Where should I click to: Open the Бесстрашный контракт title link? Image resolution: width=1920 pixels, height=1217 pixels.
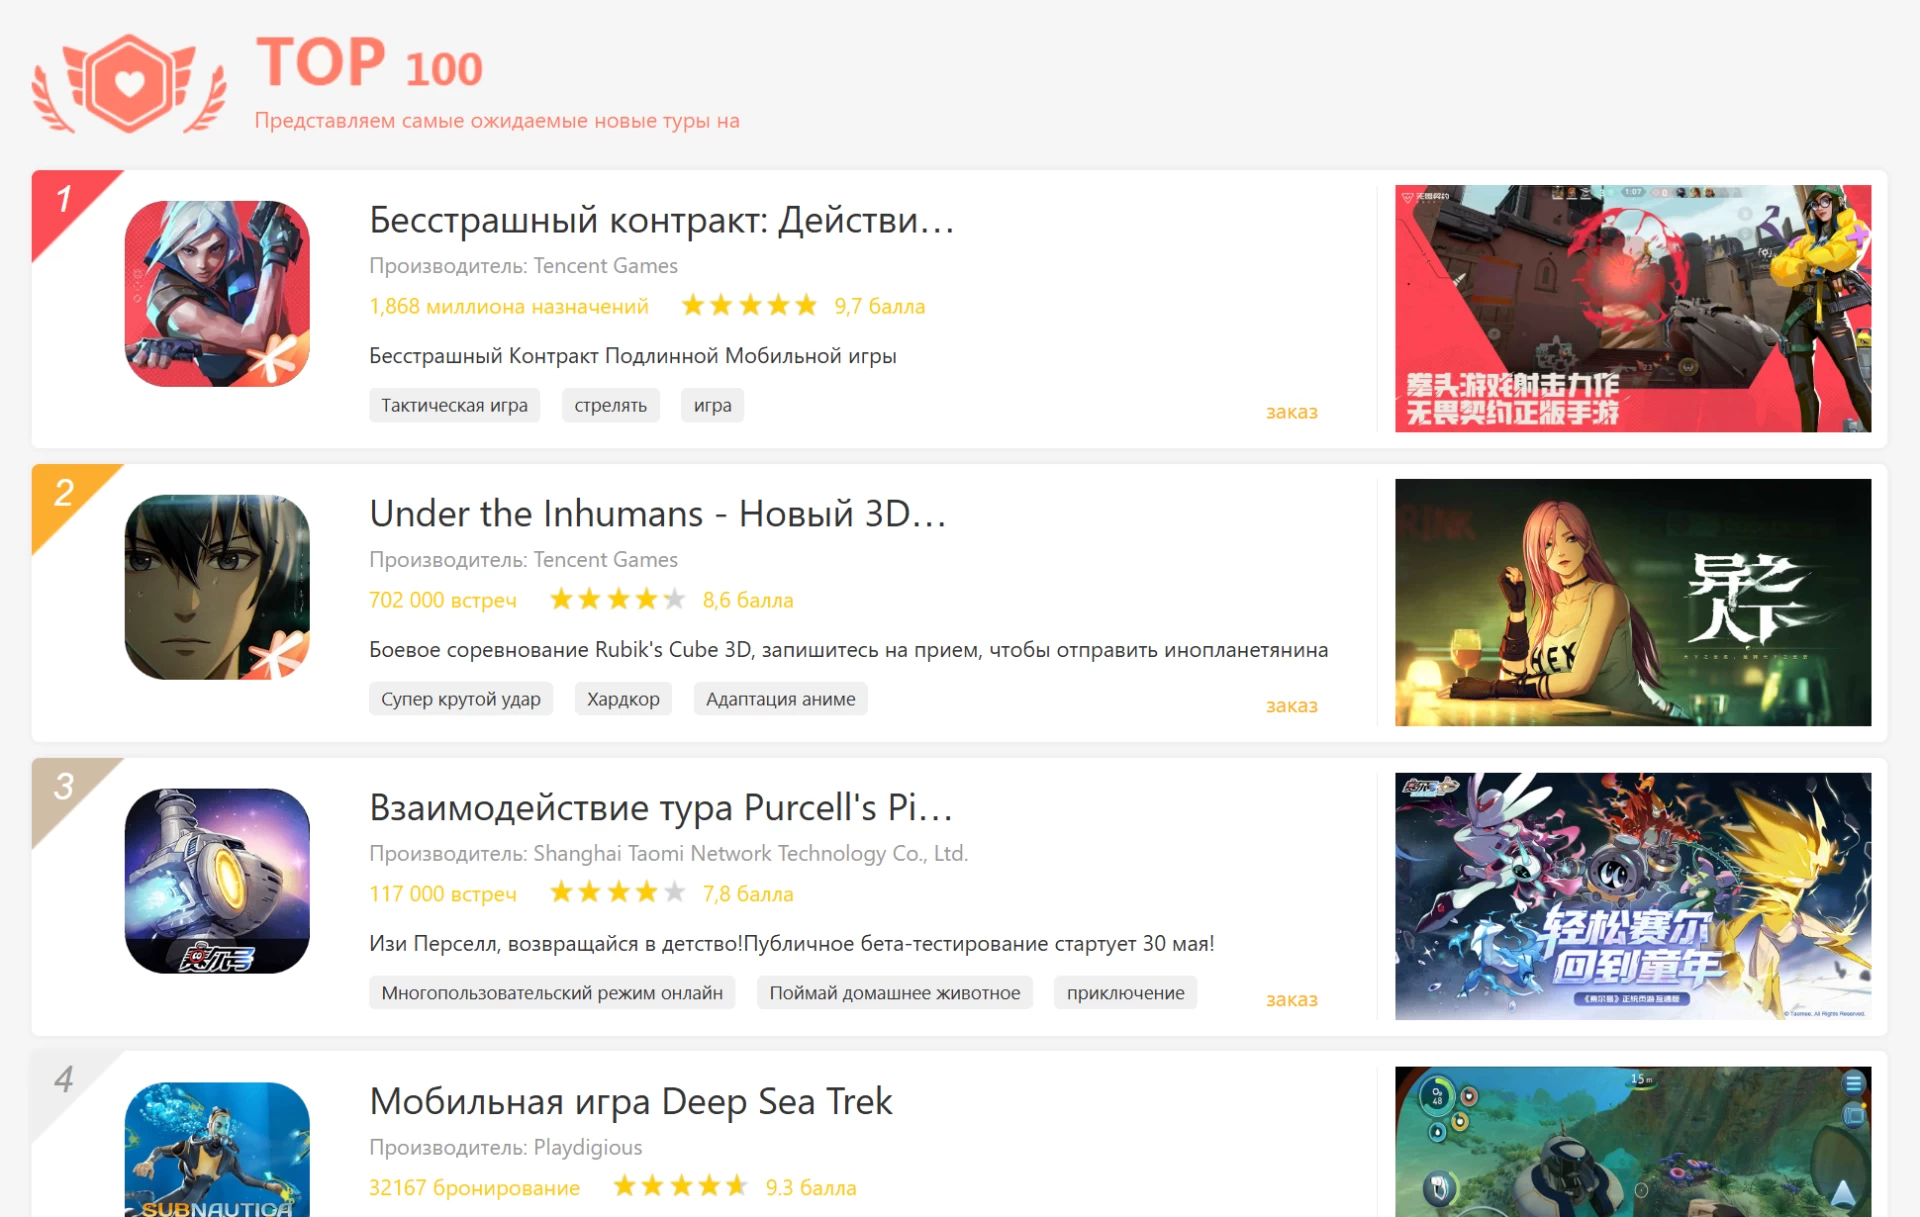pos(661,220)
